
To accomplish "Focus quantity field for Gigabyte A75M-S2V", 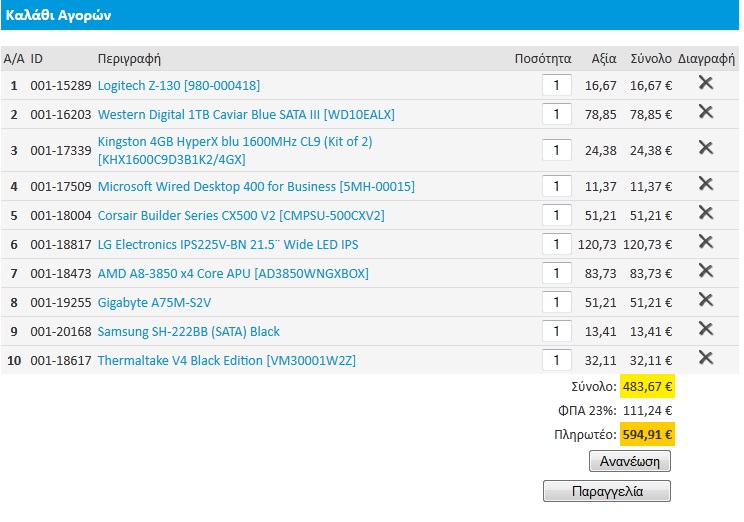I will point(557,302).
